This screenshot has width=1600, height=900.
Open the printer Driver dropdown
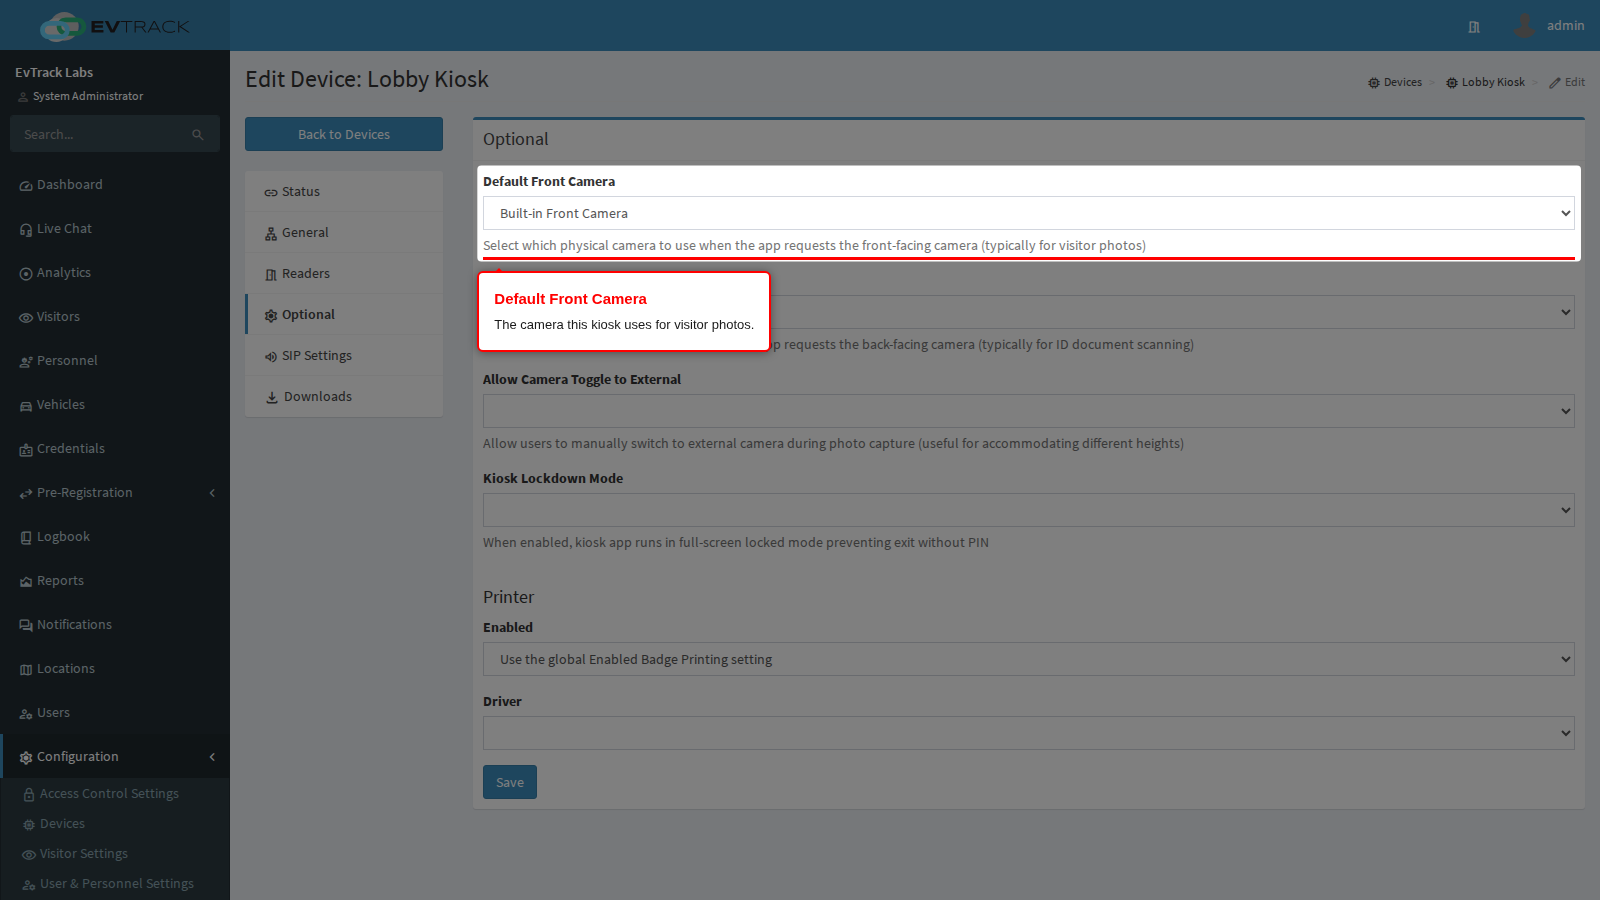(1028, 733)
